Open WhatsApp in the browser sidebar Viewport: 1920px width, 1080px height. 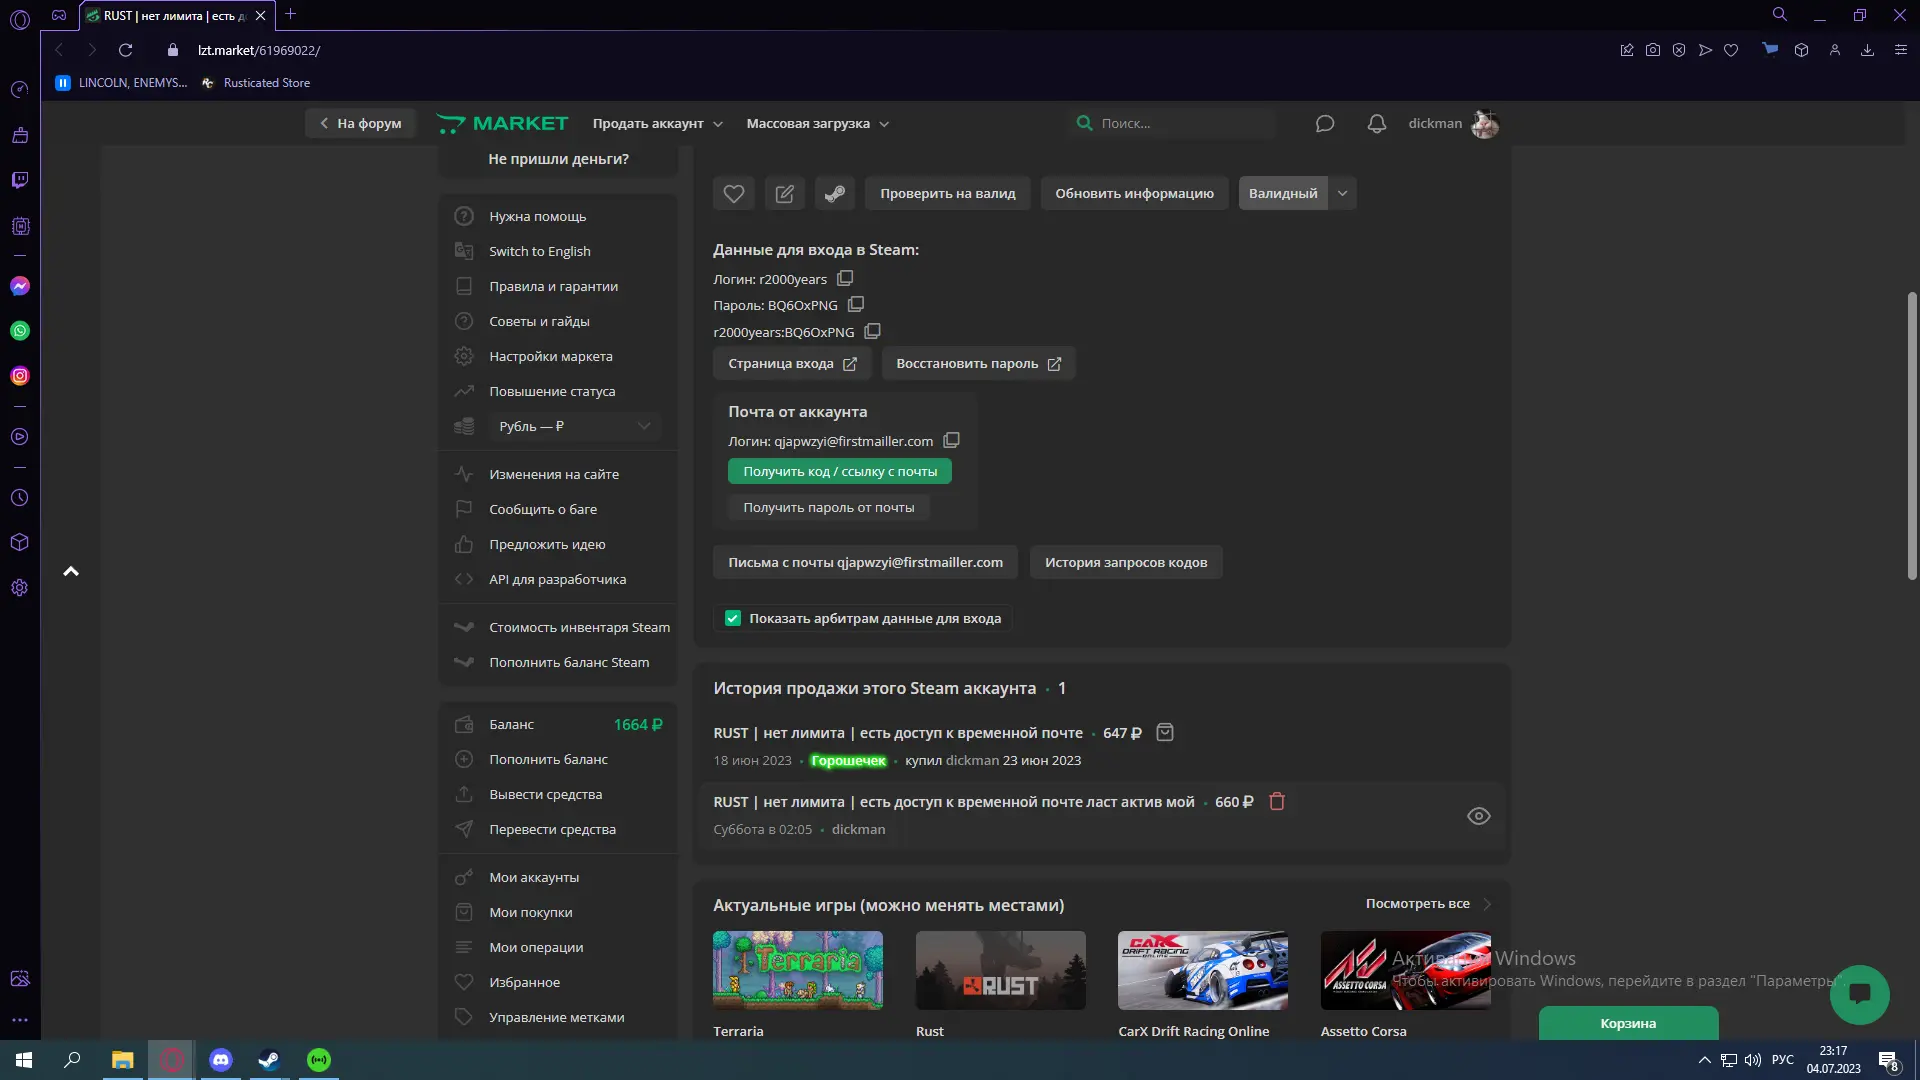(x=20, y=331)
